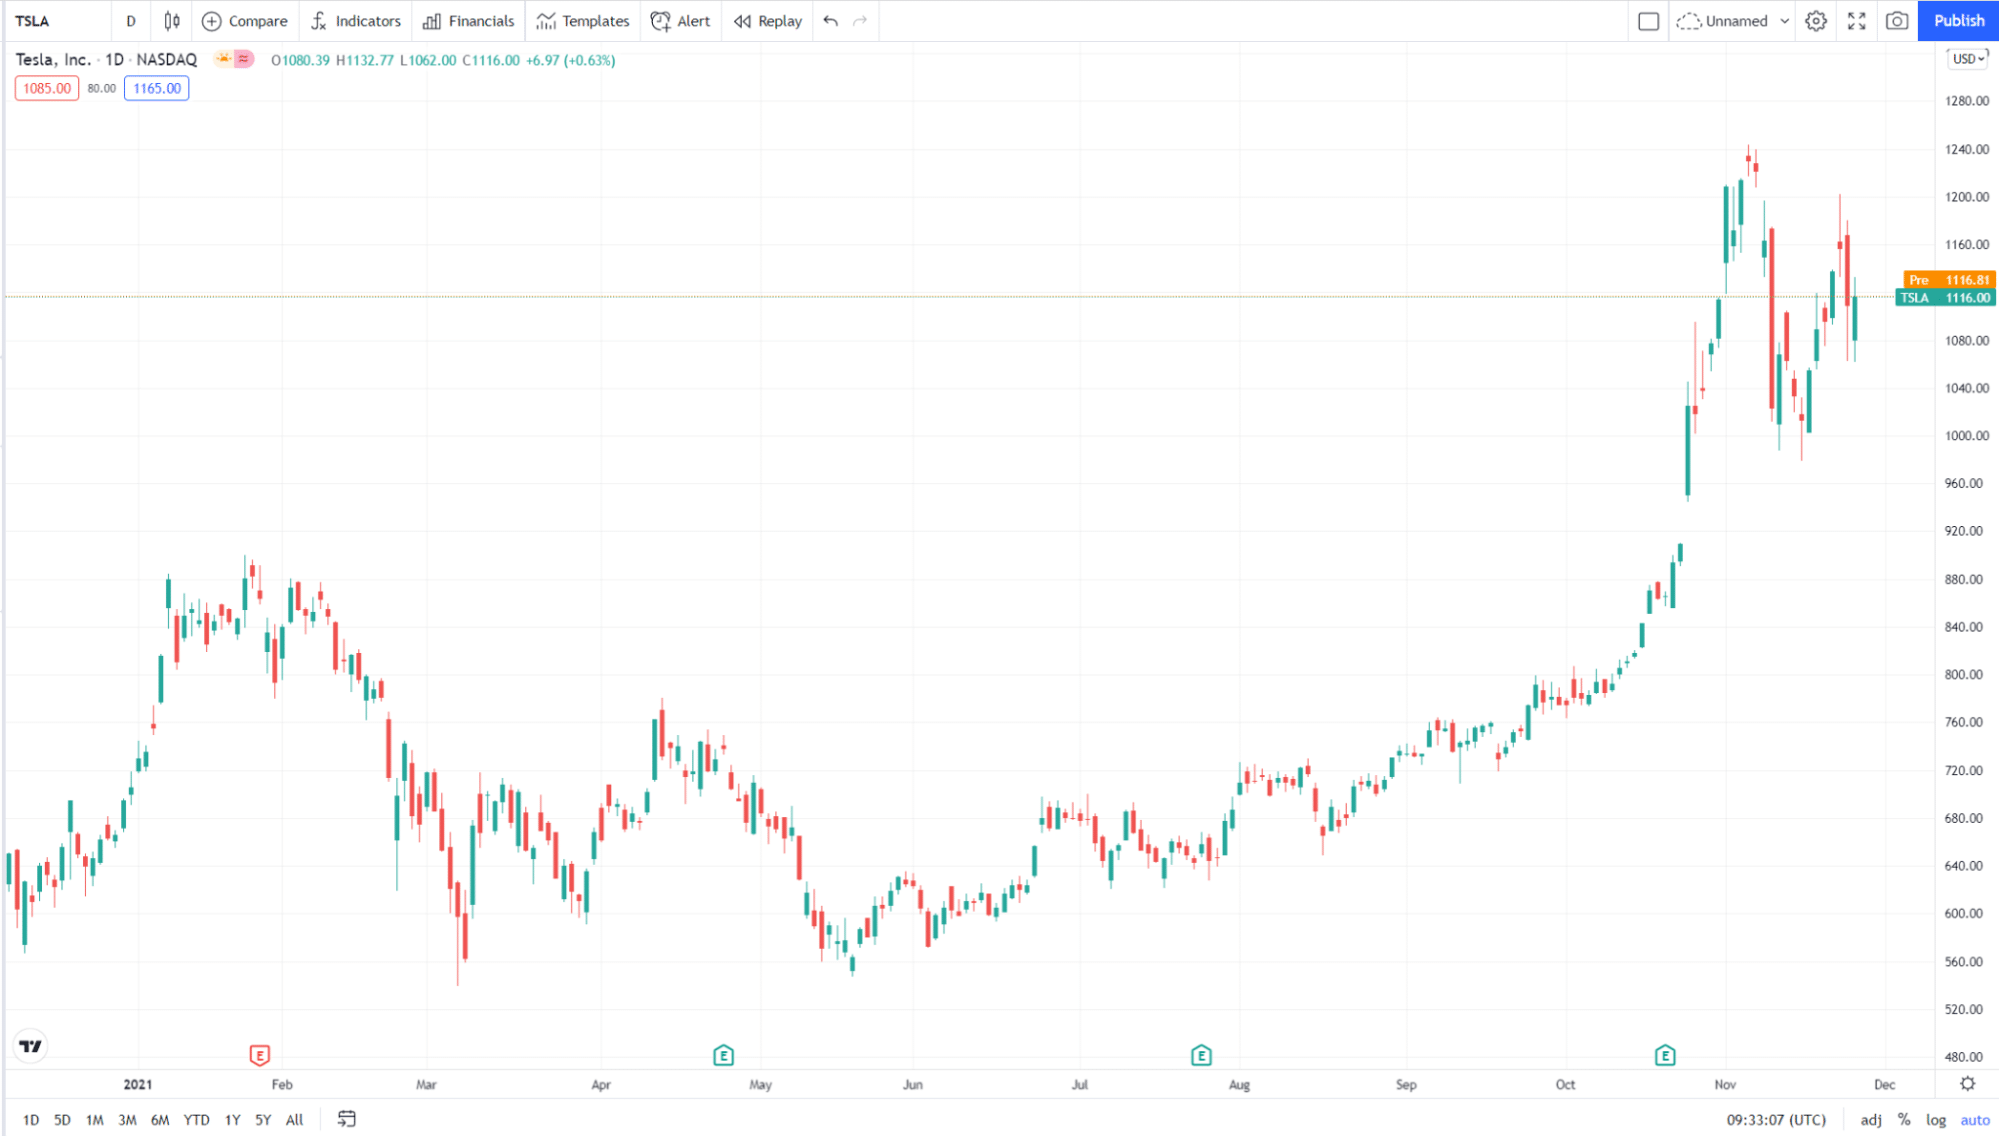
Task: Open the D interval selector
Action: [131, 21]
